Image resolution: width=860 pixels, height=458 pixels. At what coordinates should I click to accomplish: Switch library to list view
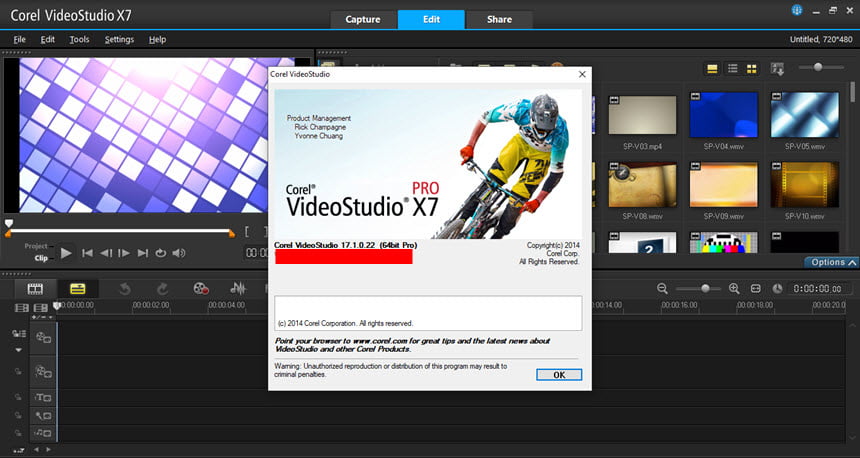coord(732,69)
